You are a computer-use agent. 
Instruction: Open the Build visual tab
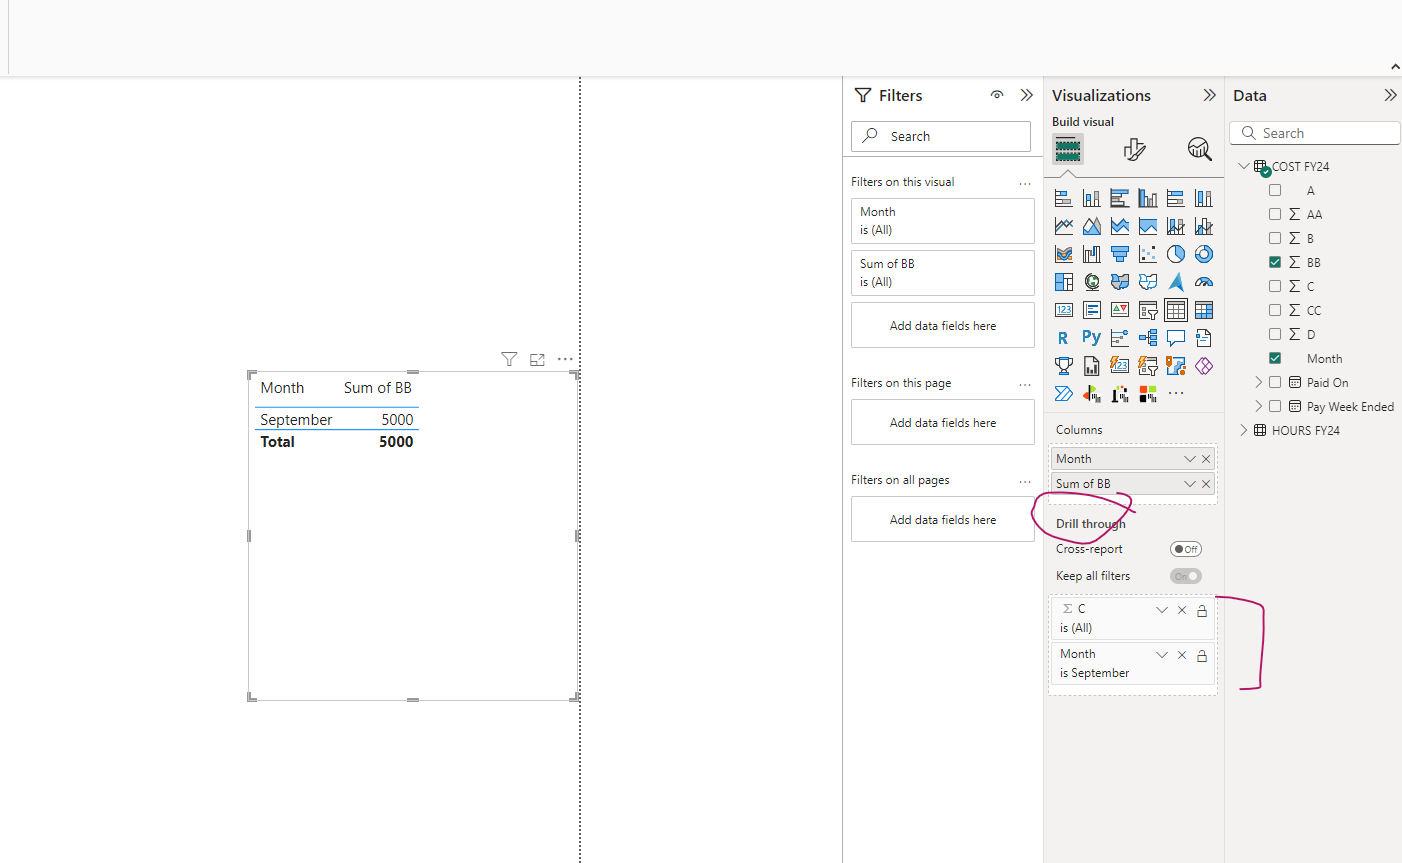(x=1068, y=150)
